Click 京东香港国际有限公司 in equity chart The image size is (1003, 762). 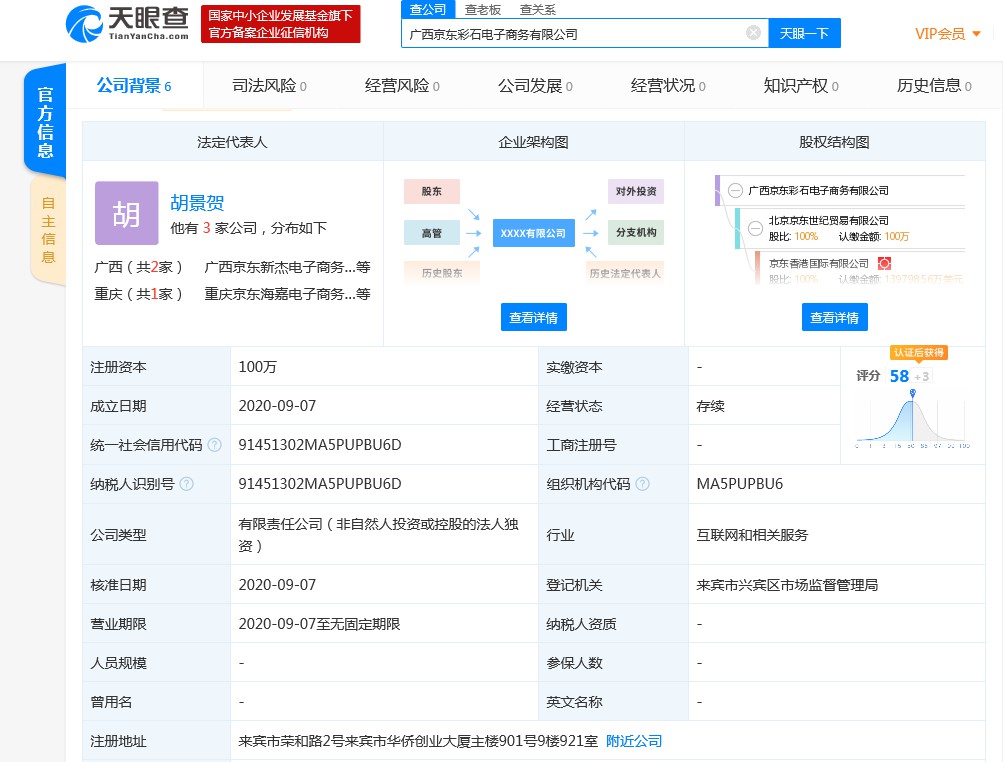tap(818, 264)
